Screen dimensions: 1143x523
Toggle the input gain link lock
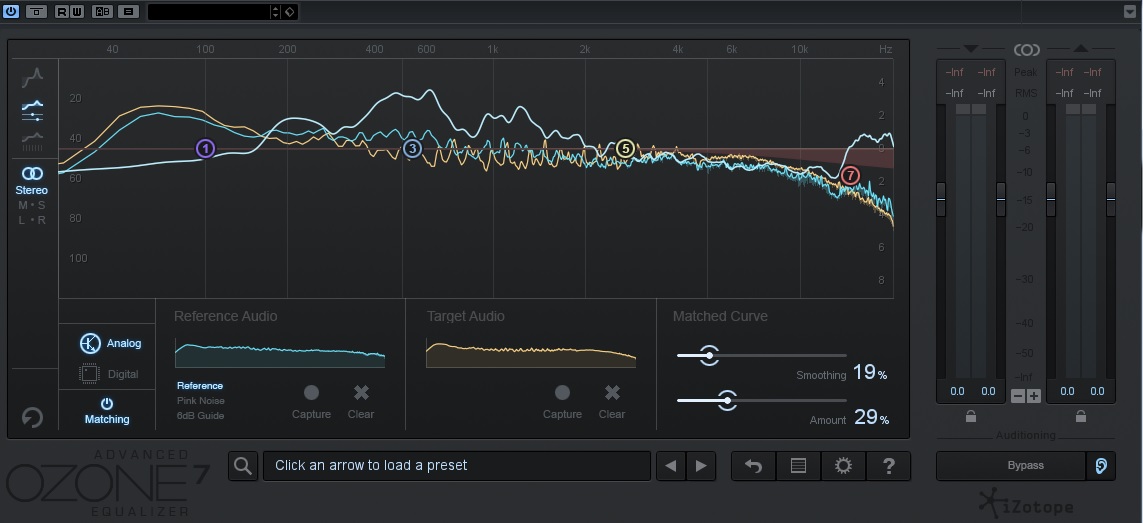tap(970, 417)
